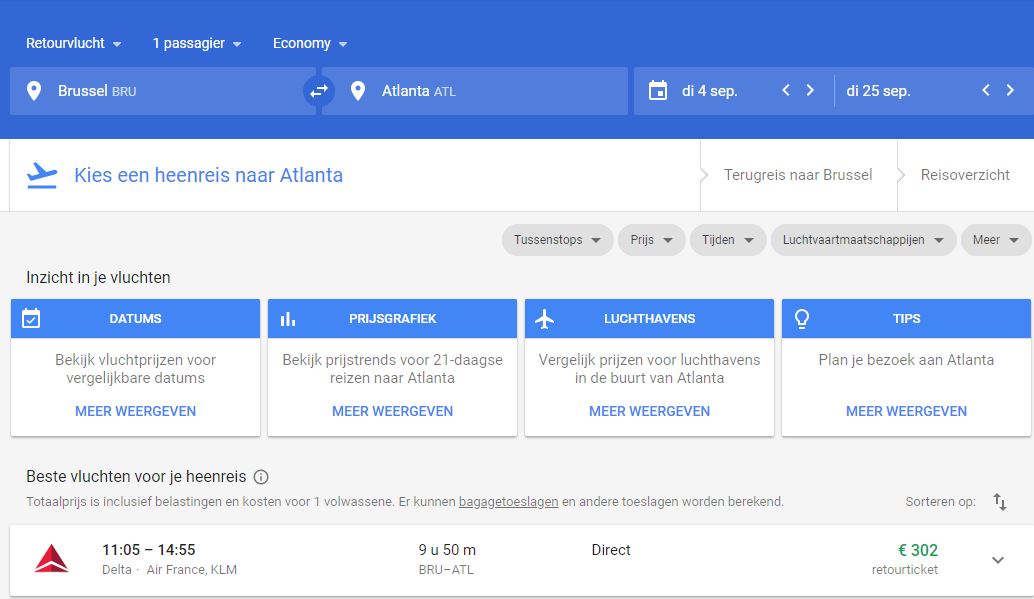
Task: Click Delta · Air France, KLM text
Action: (x=169, y=570)
